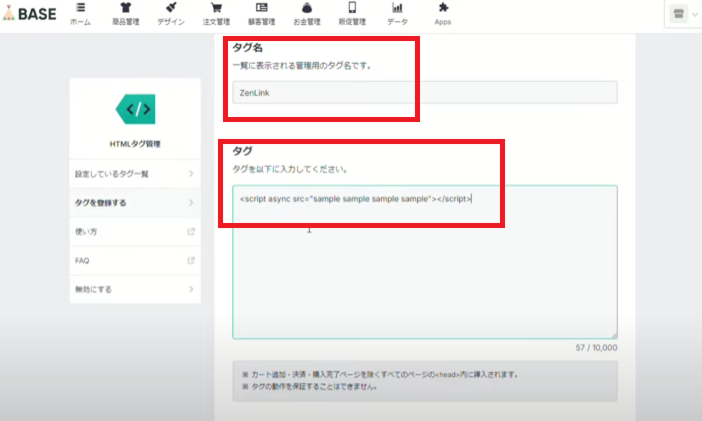Open Apps with the puzzle piece icon
This screenshot has height=421, width=702.
[x=442, y=10]
